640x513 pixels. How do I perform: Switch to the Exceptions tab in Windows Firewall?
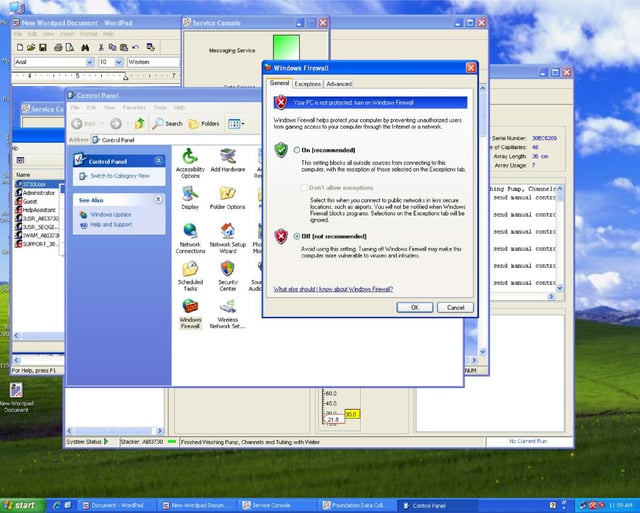click(308, 84)
